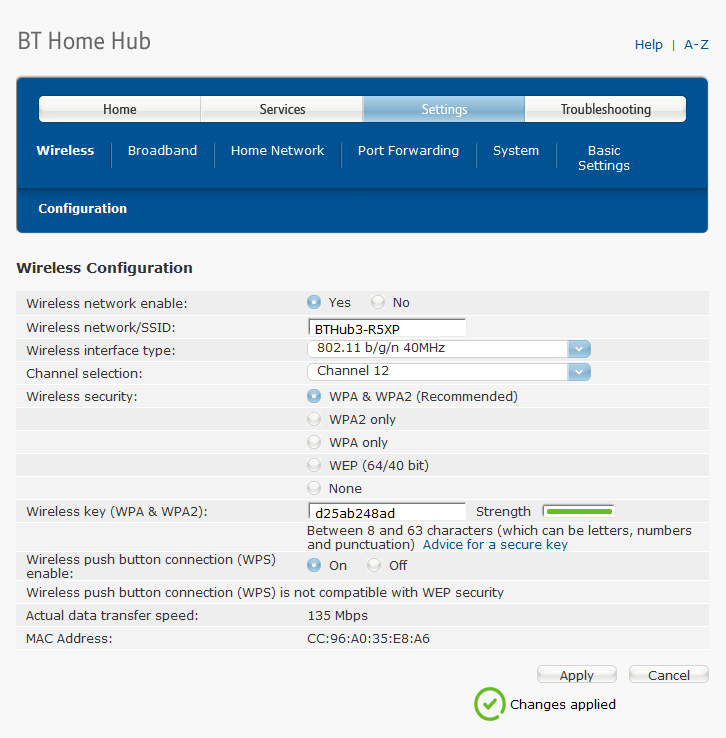The image size is (726, 738).
Task: Click the Actual data transfer speed label
Action: (x=112, y=615)
